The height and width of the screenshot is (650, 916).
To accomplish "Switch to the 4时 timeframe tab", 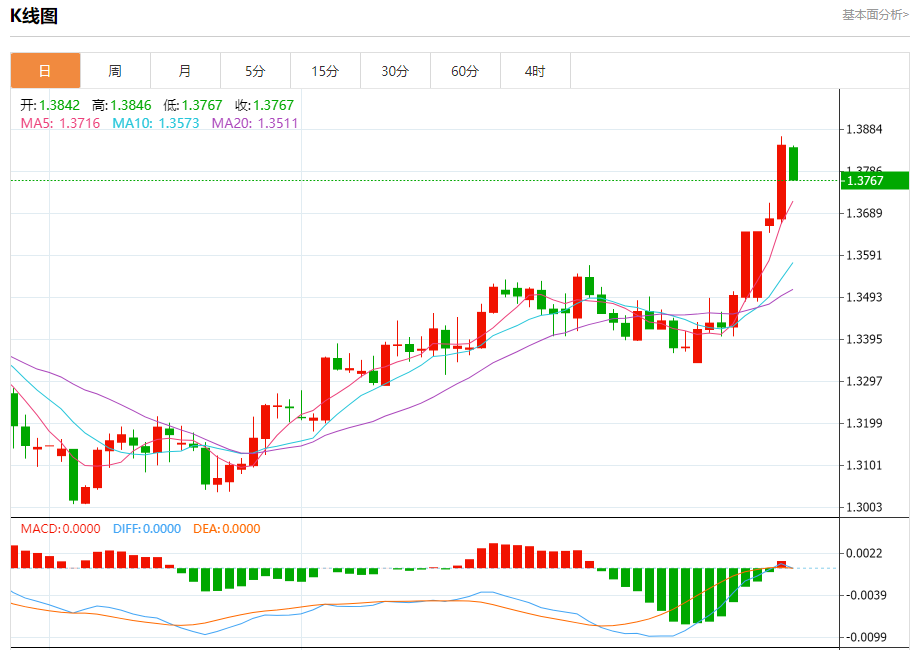I will (535, 71).
